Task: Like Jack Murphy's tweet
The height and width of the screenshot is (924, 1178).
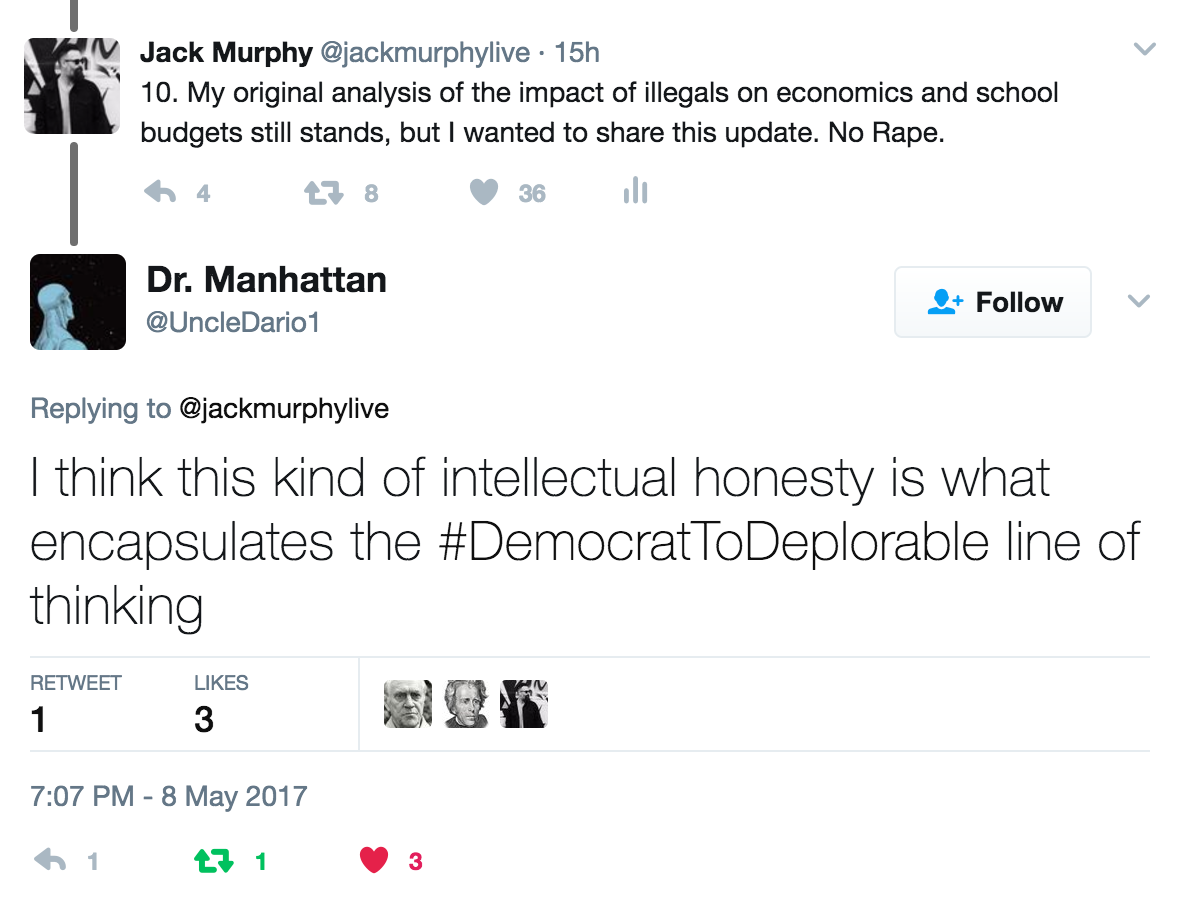Action: (x=484, y=192)
